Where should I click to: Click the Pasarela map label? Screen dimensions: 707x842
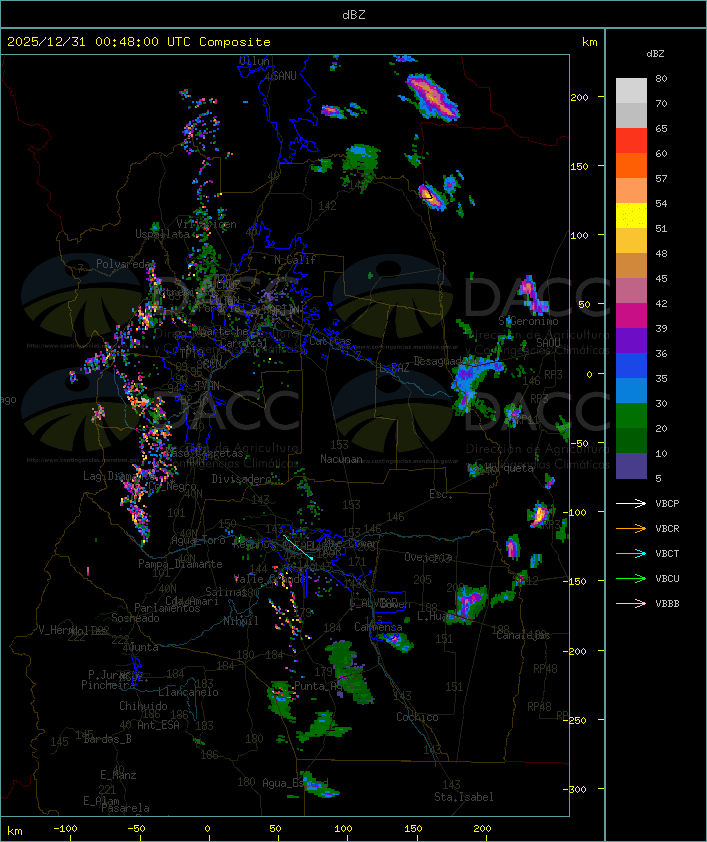click(125, 808)
